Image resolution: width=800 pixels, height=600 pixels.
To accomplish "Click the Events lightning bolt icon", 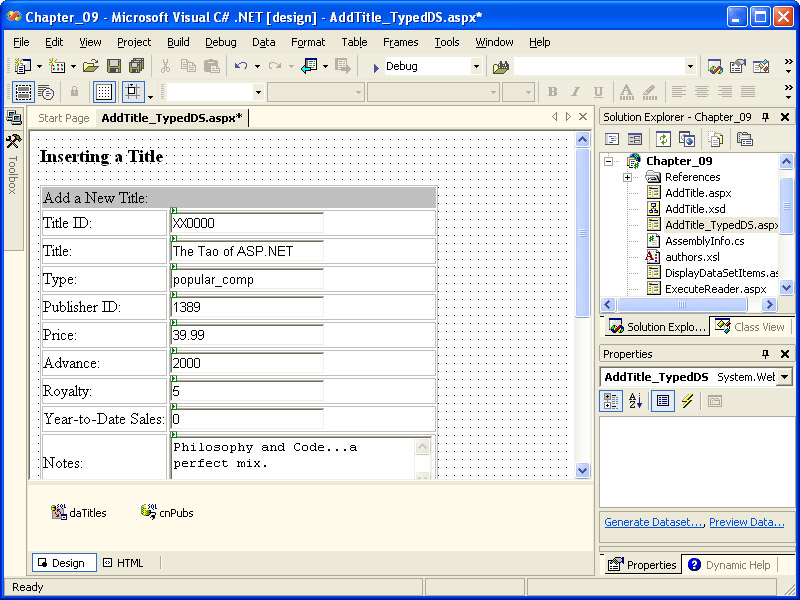I will [x=687, y=401].
